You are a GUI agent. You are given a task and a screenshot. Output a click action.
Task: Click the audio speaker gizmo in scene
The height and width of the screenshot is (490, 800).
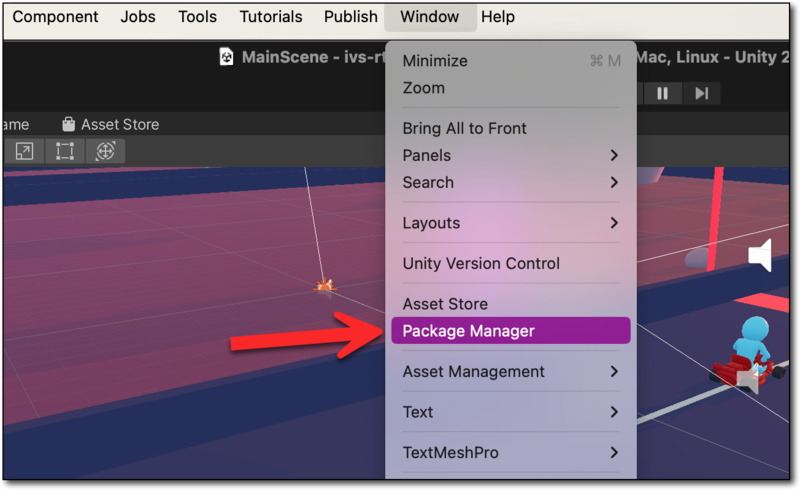pyautogui.click(x=760, y=256)
